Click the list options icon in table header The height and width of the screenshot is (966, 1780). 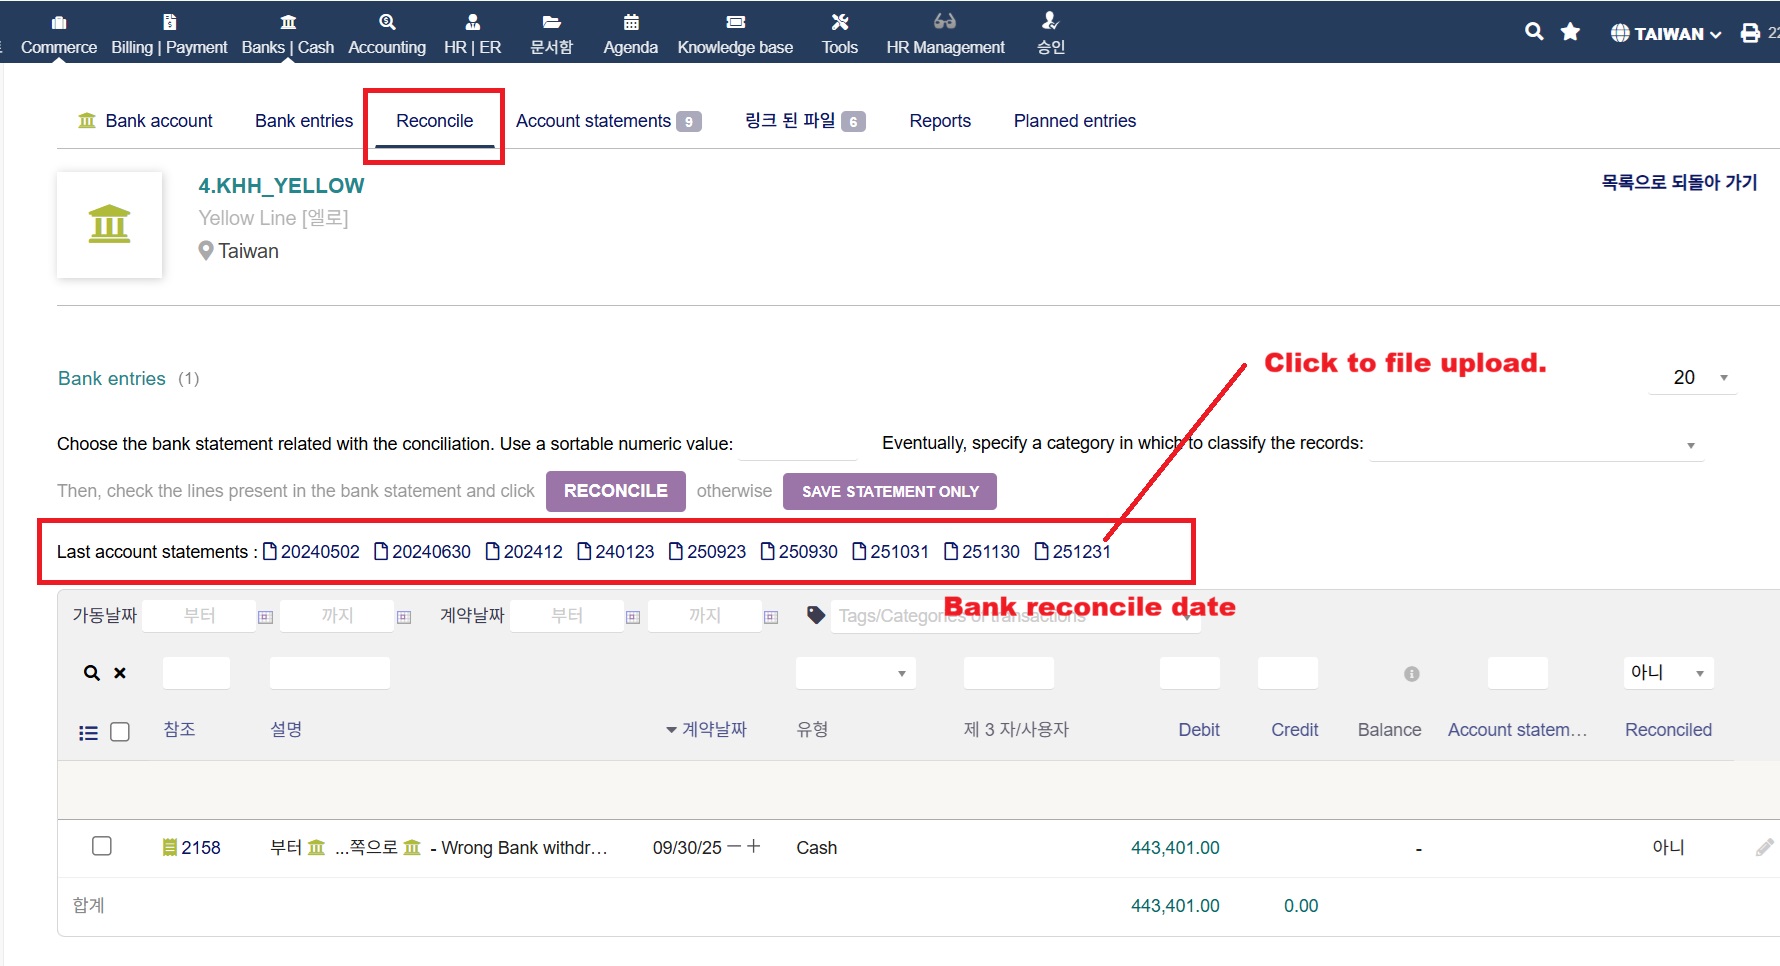[x=88, y=732]
